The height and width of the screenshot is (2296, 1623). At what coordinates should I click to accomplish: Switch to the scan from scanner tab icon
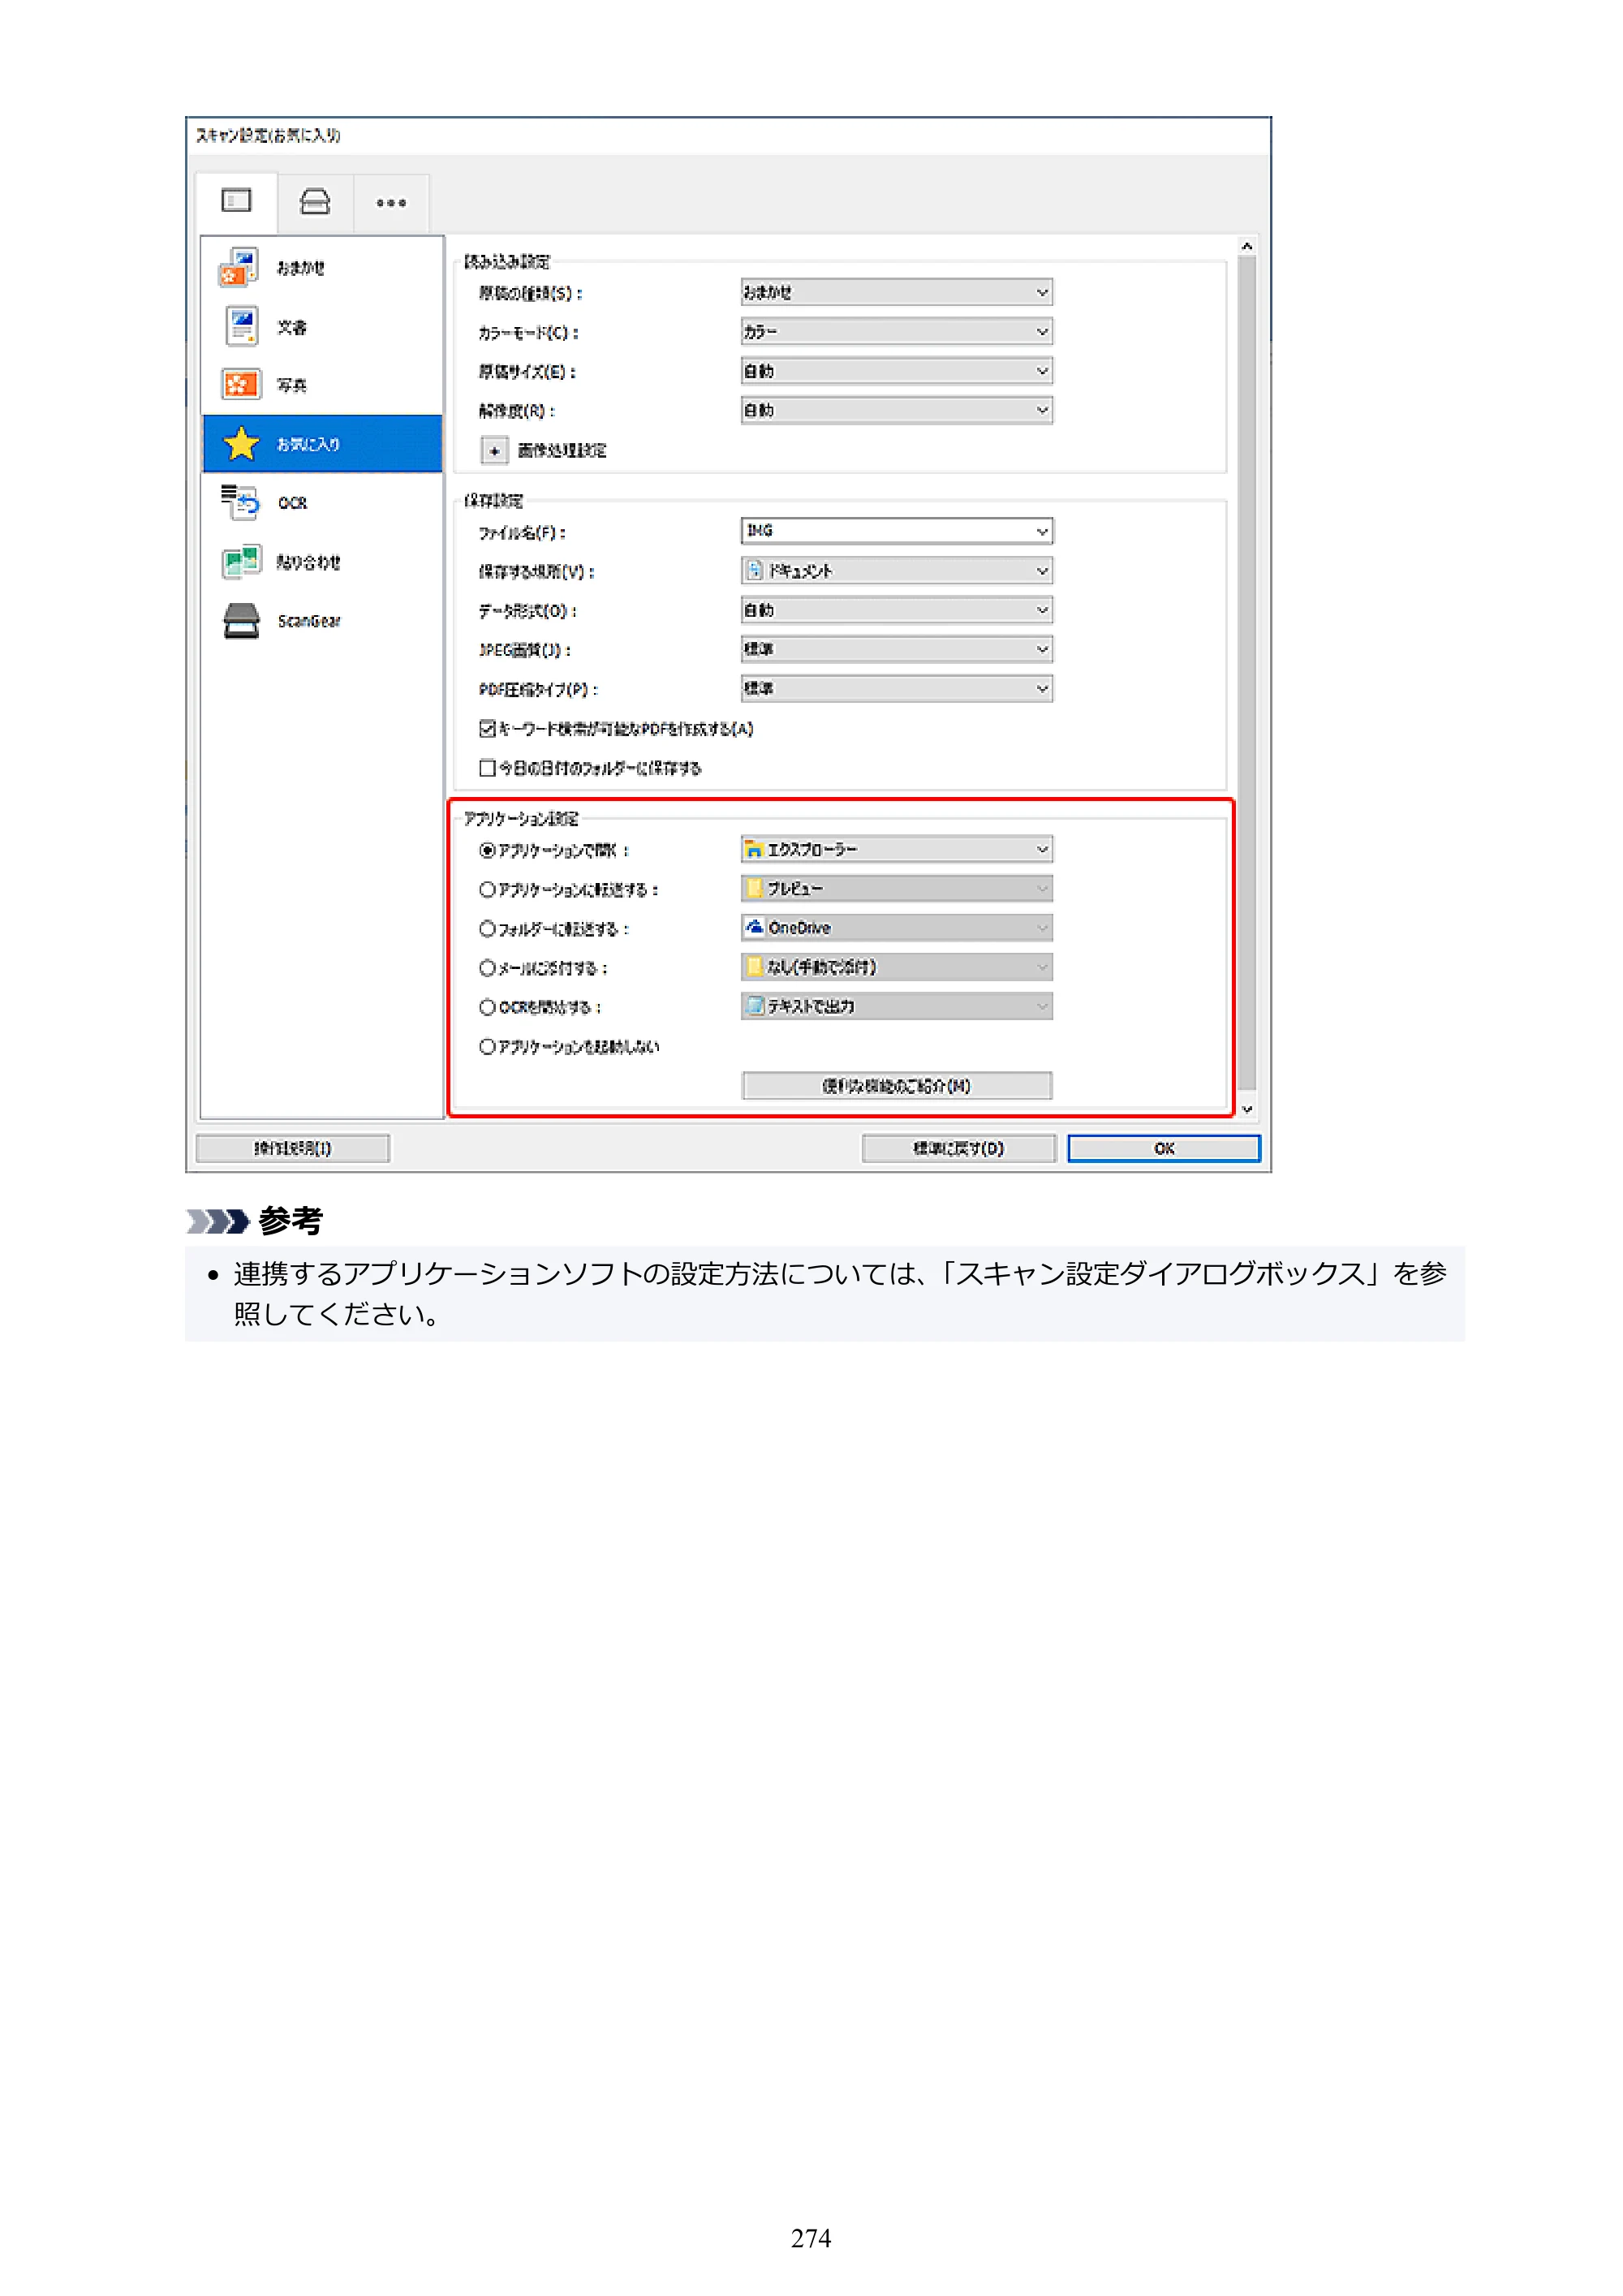point(314,202)
